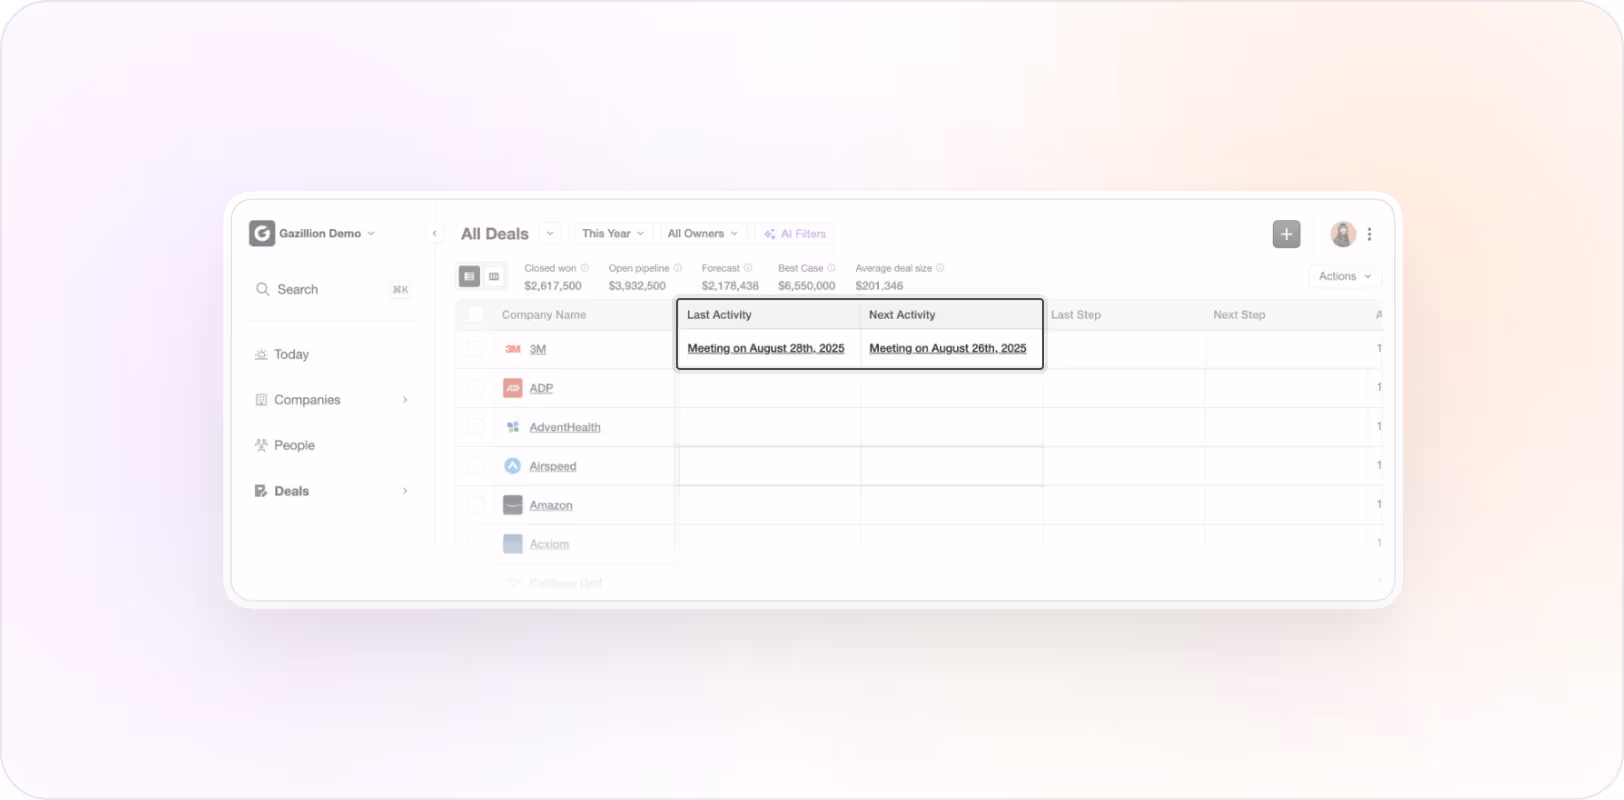Click the Companies building icon

point(261,400)
